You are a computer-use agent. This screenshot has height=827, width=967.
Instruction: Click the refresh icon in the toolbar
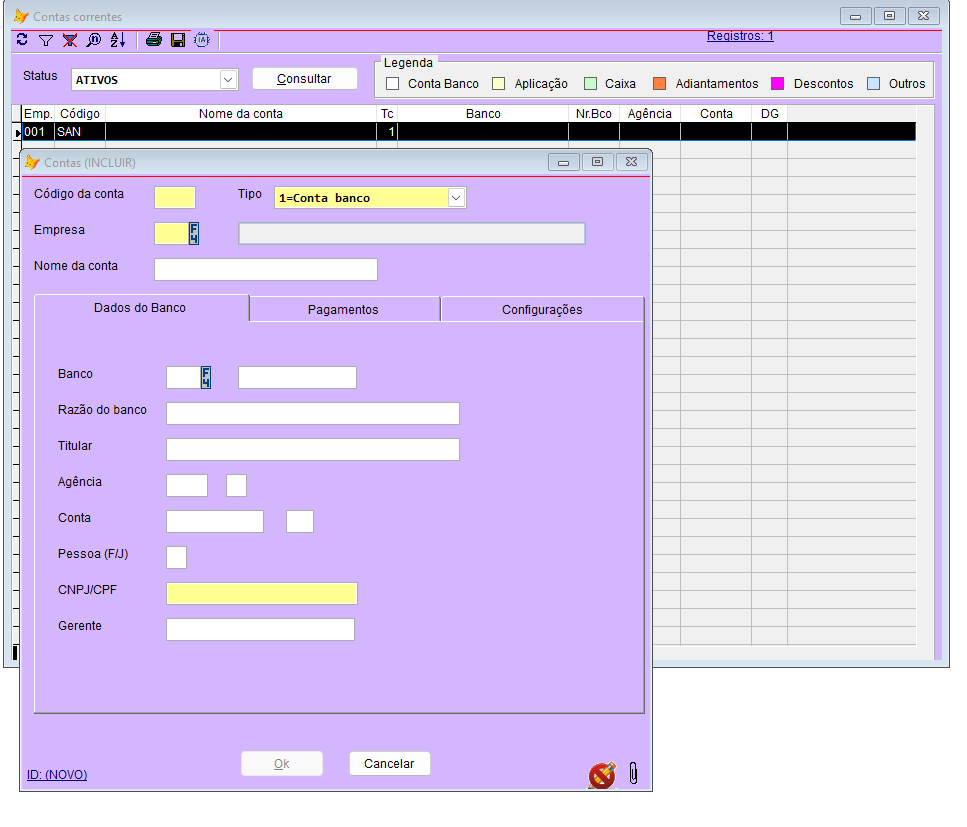(x=22, y=40)
